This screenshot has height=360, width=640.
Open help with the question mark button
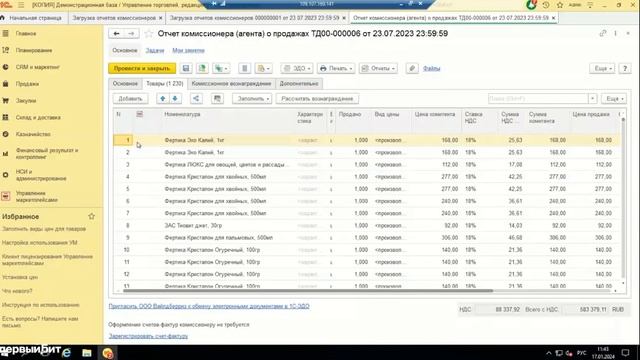pyautogui.click(x=625, y=68)
